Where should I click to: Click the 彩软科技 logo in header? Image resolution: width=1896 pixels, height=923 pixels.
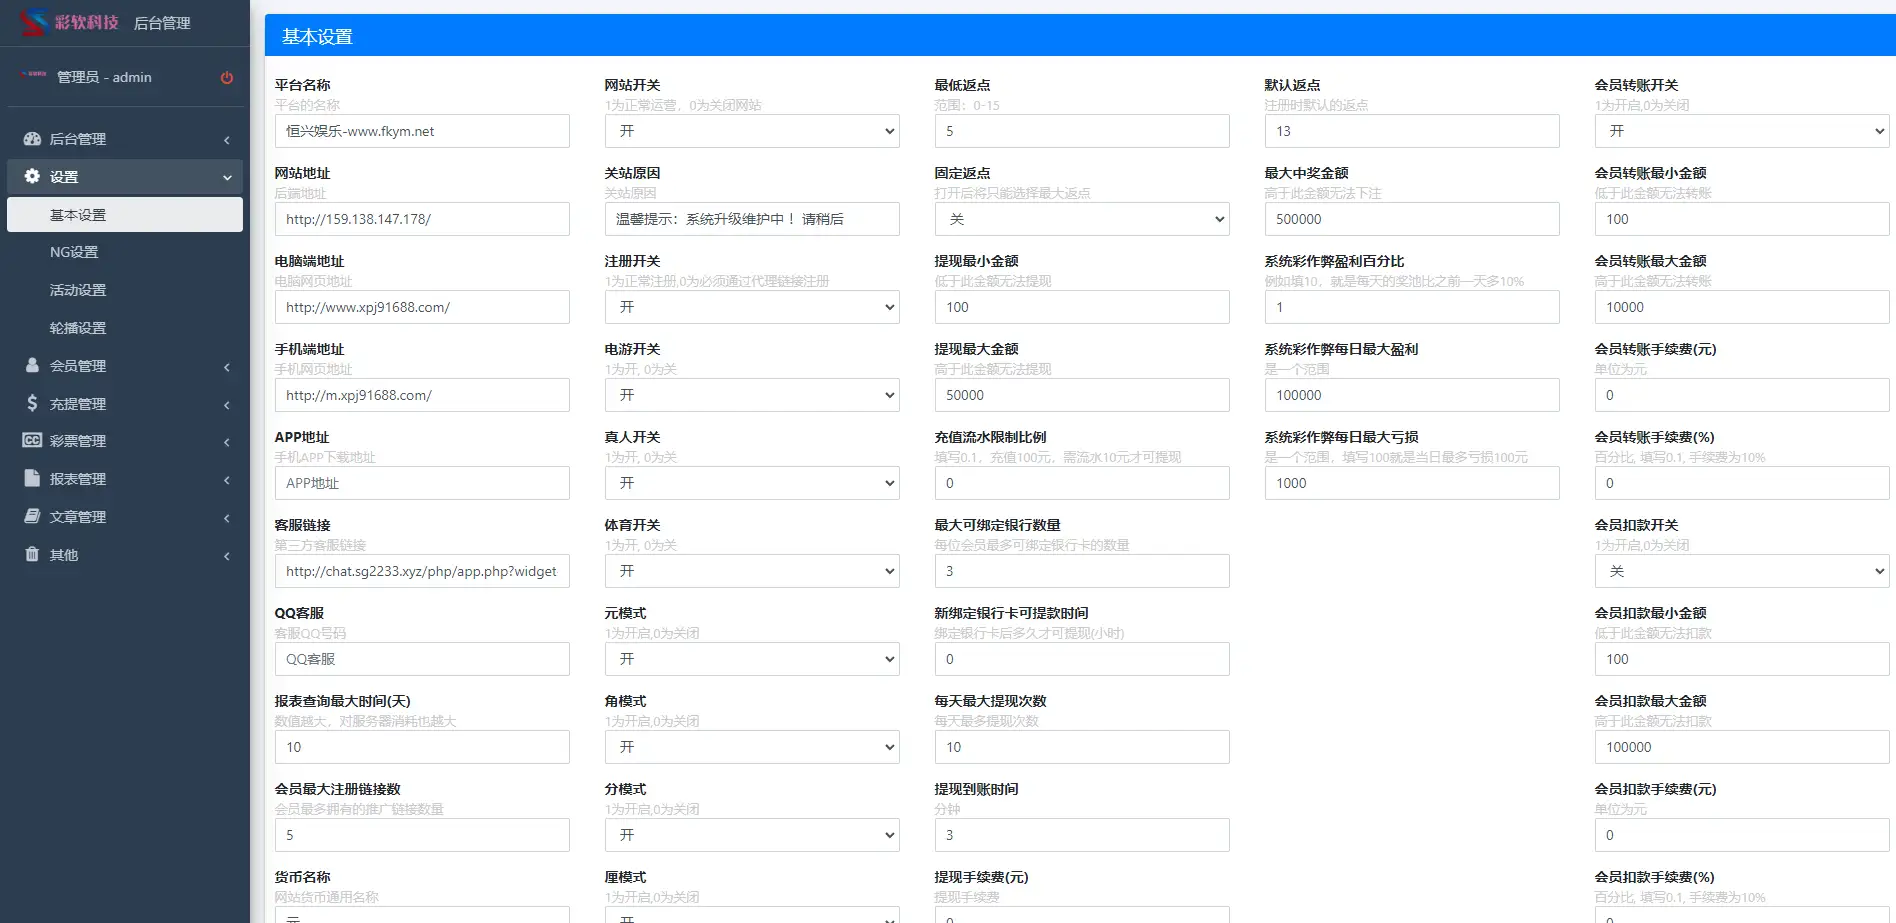click(70, 22)
